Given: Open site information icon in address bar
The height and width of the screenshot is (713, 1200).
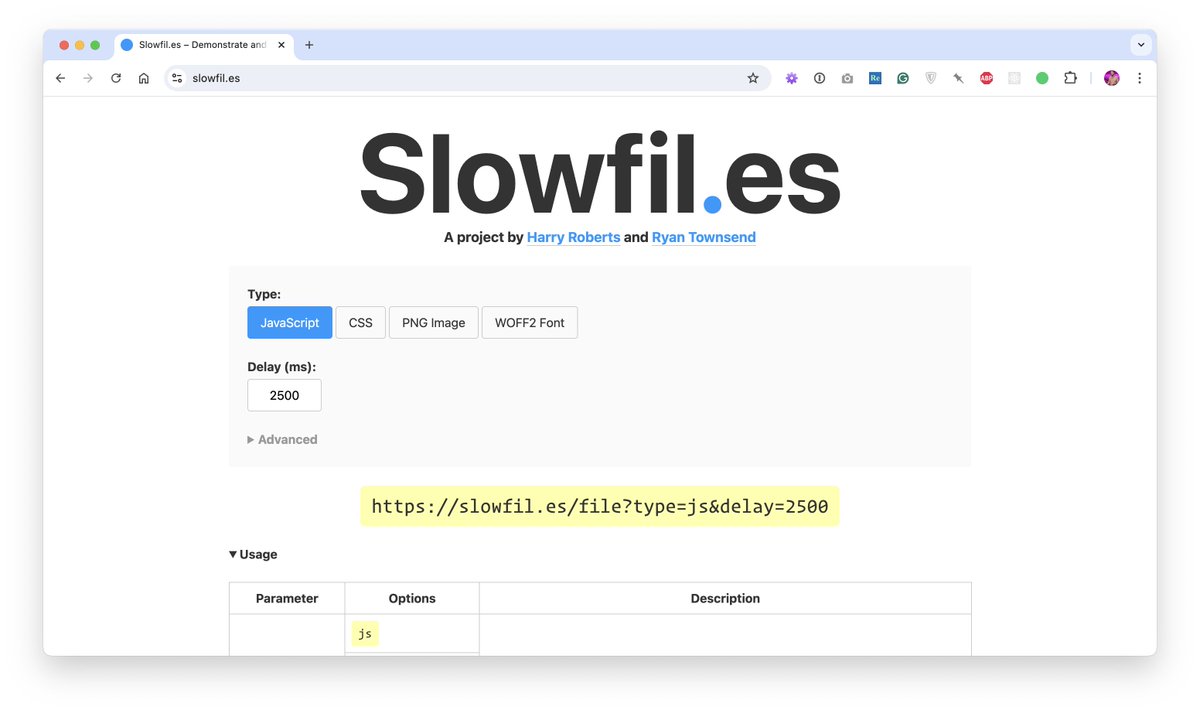Looking at the screenshot, I should (x=177, y=78).
